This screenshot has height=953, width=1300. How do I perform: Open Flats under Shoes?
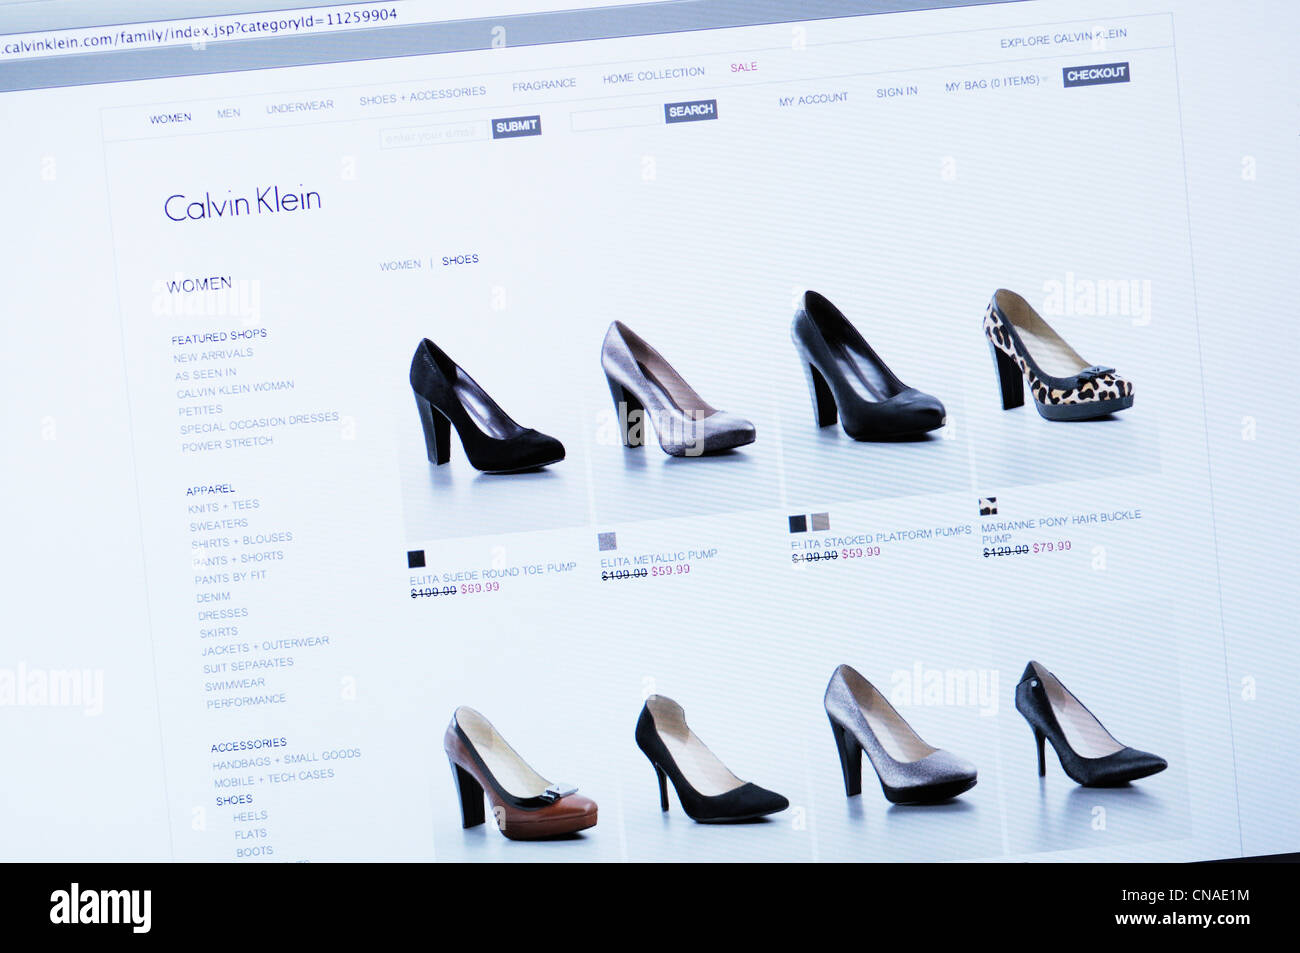pyautogui.click(x=250, y=834)
